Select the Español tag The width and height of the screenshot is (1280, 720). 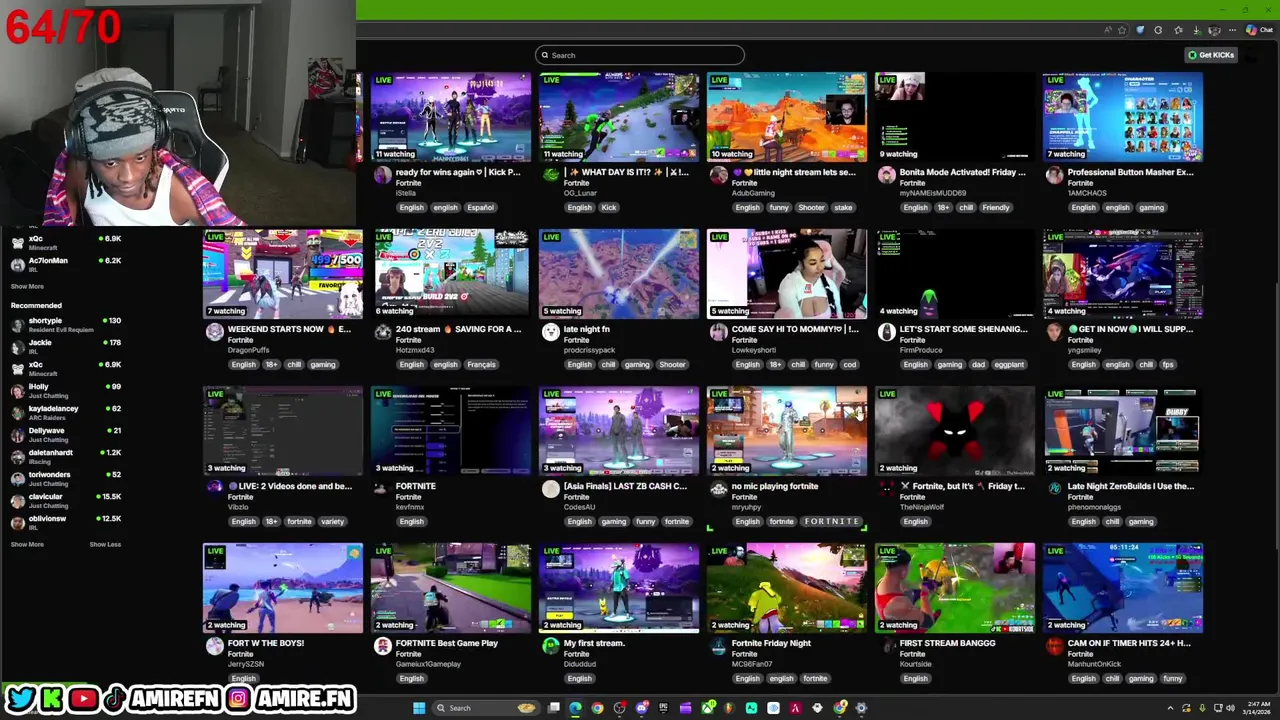(x=480, y=207)
